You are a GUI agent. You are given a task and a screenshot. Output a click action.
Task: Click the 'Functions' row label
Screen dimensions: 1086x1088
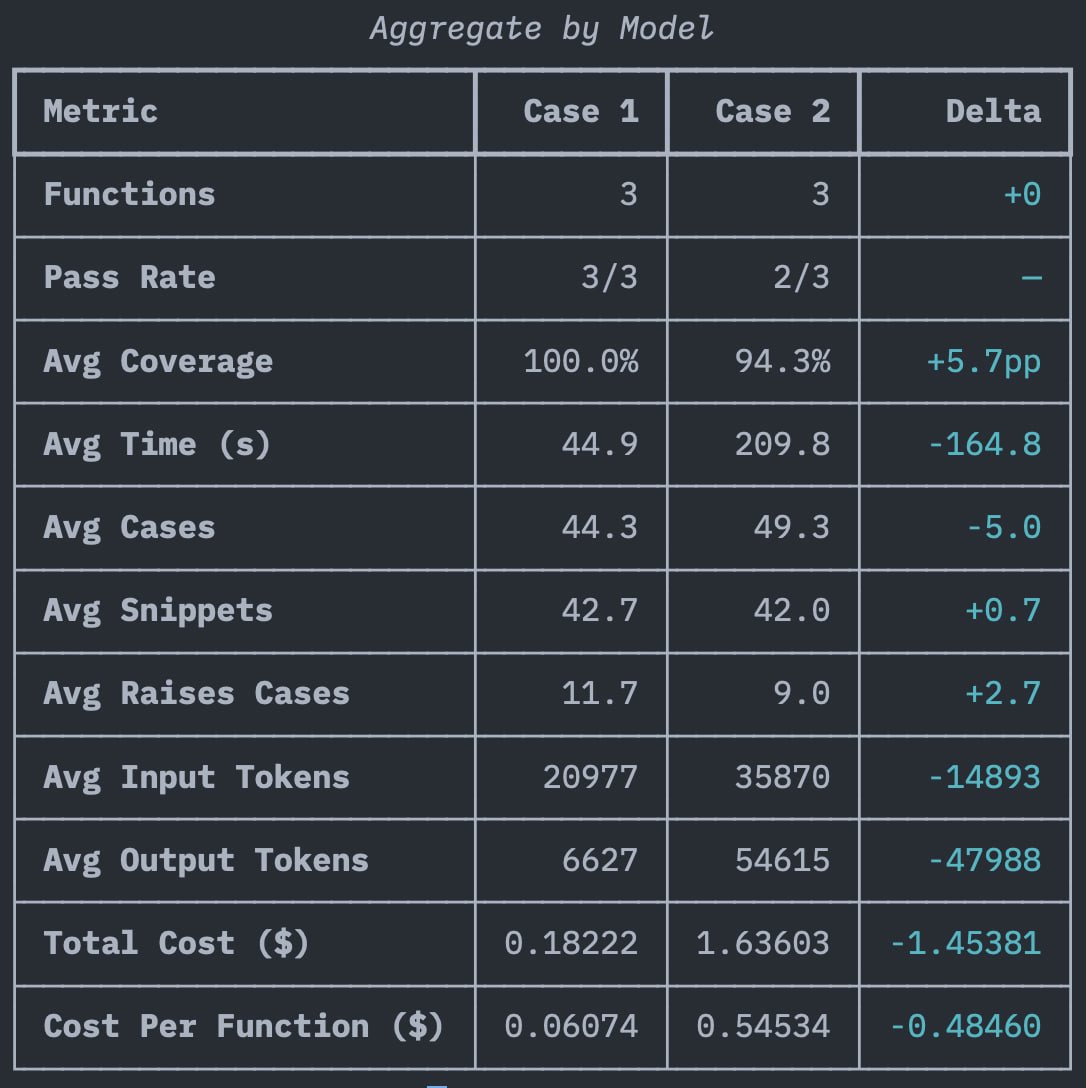click(x=129, y=194)
